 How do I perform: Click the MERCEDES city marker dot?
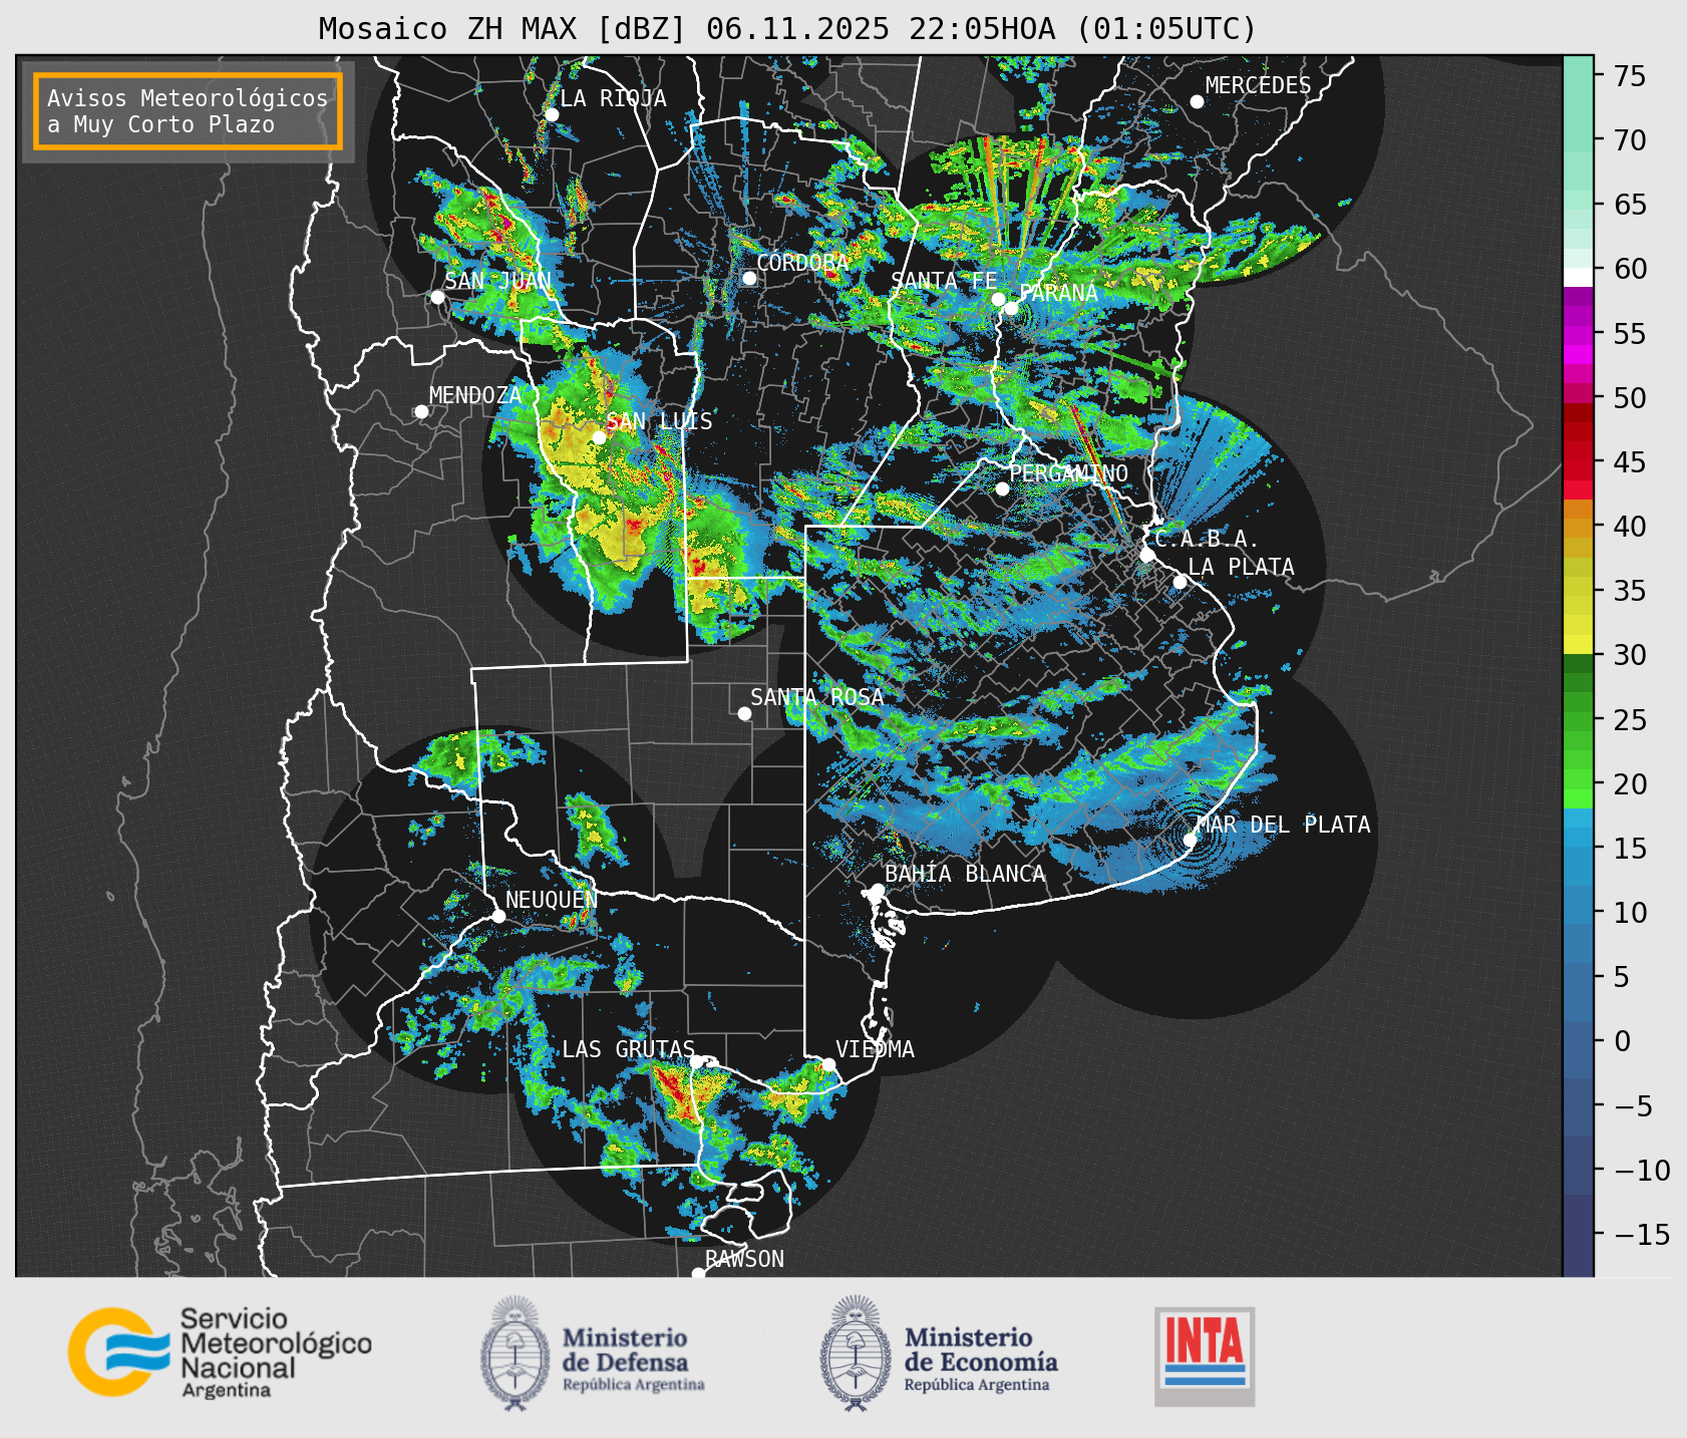point(1196,102)
